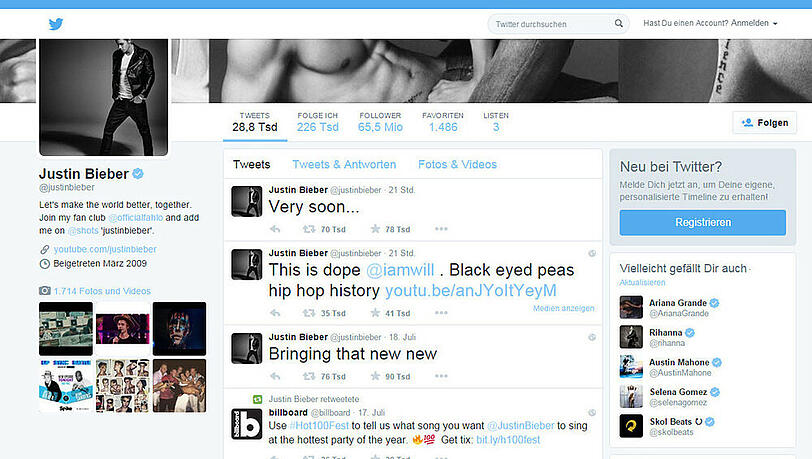Click the search magnifier icon

[x=618, y=23]
